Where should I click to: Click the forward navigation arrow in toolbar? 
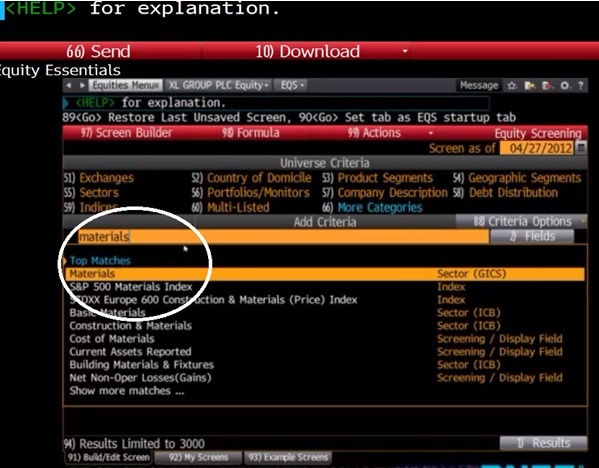(x=82, y=85)
